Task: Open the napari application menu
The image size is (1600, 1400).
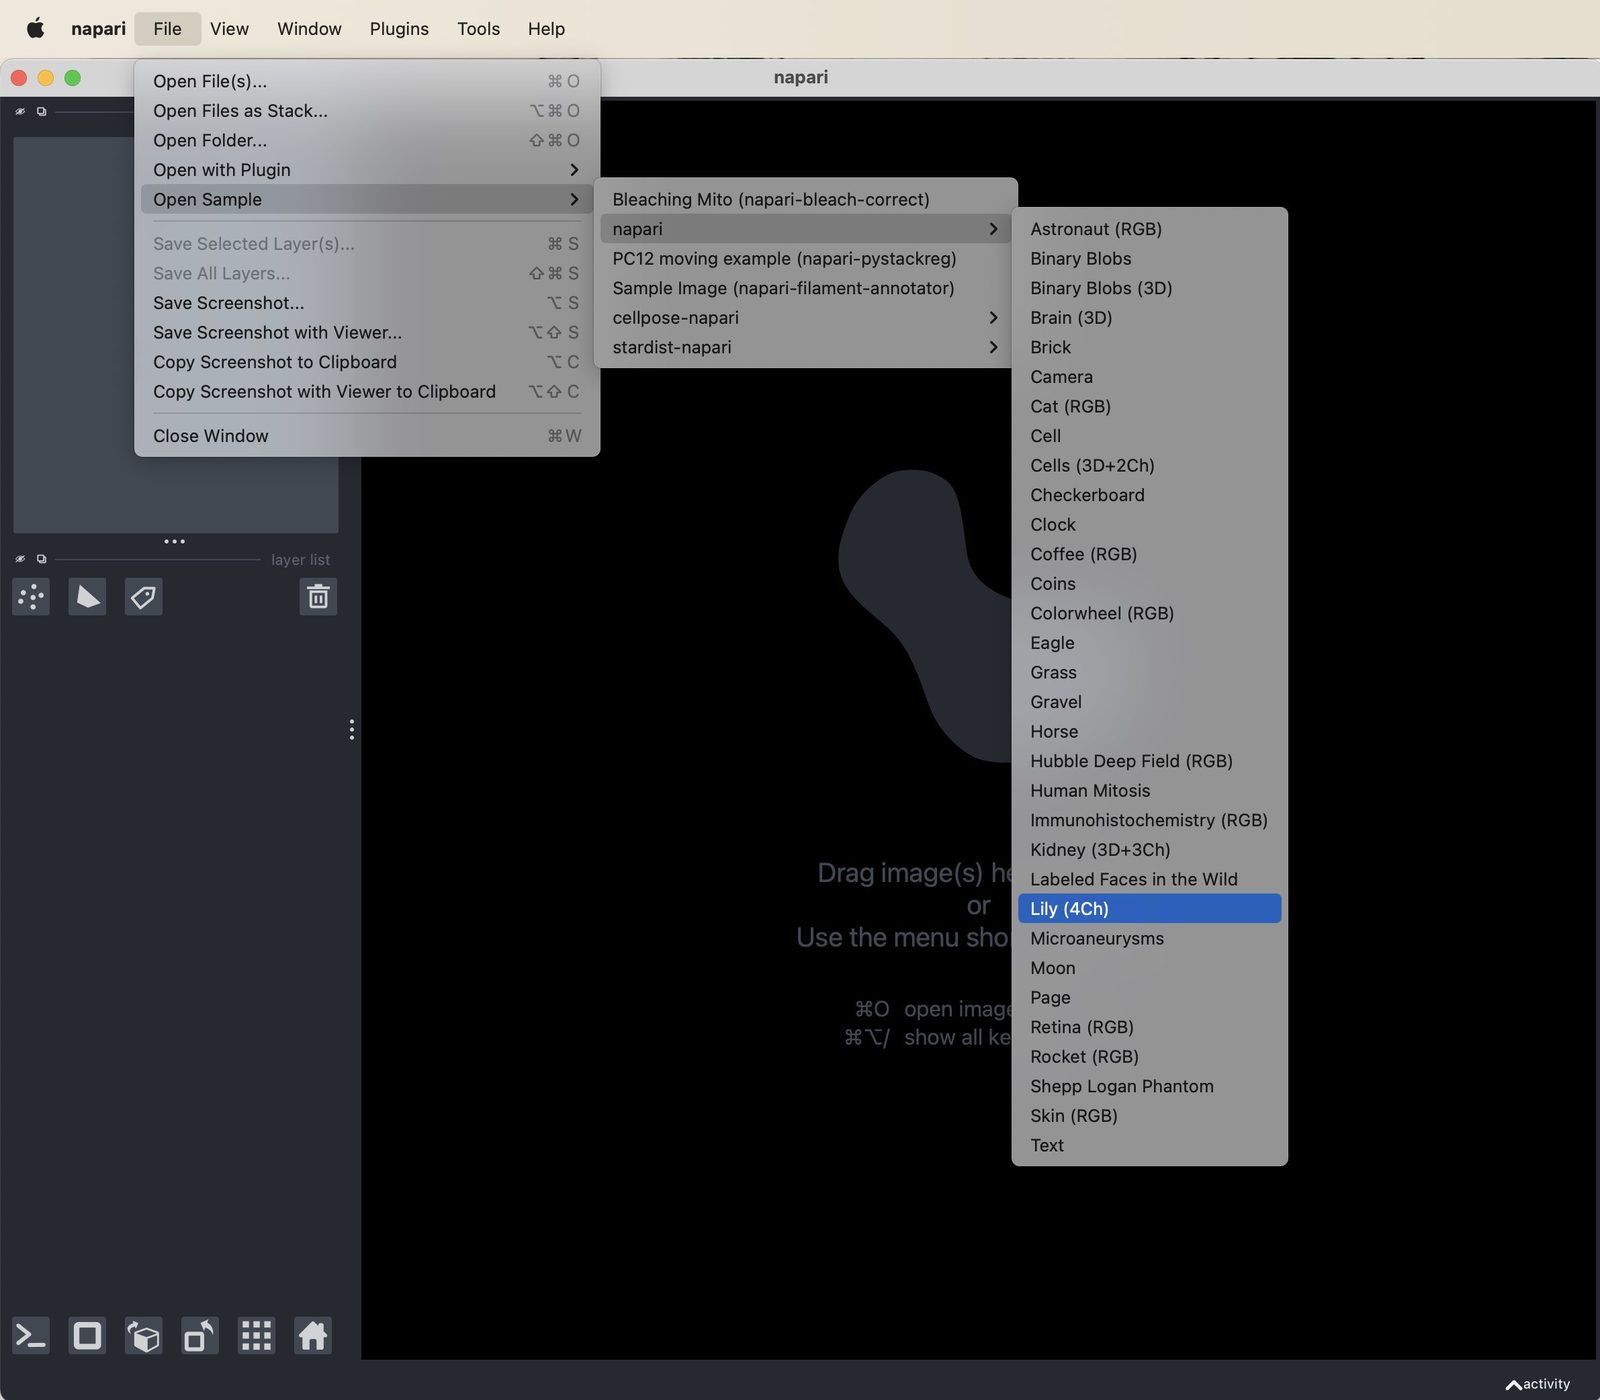Action: (x=98, y=28)
